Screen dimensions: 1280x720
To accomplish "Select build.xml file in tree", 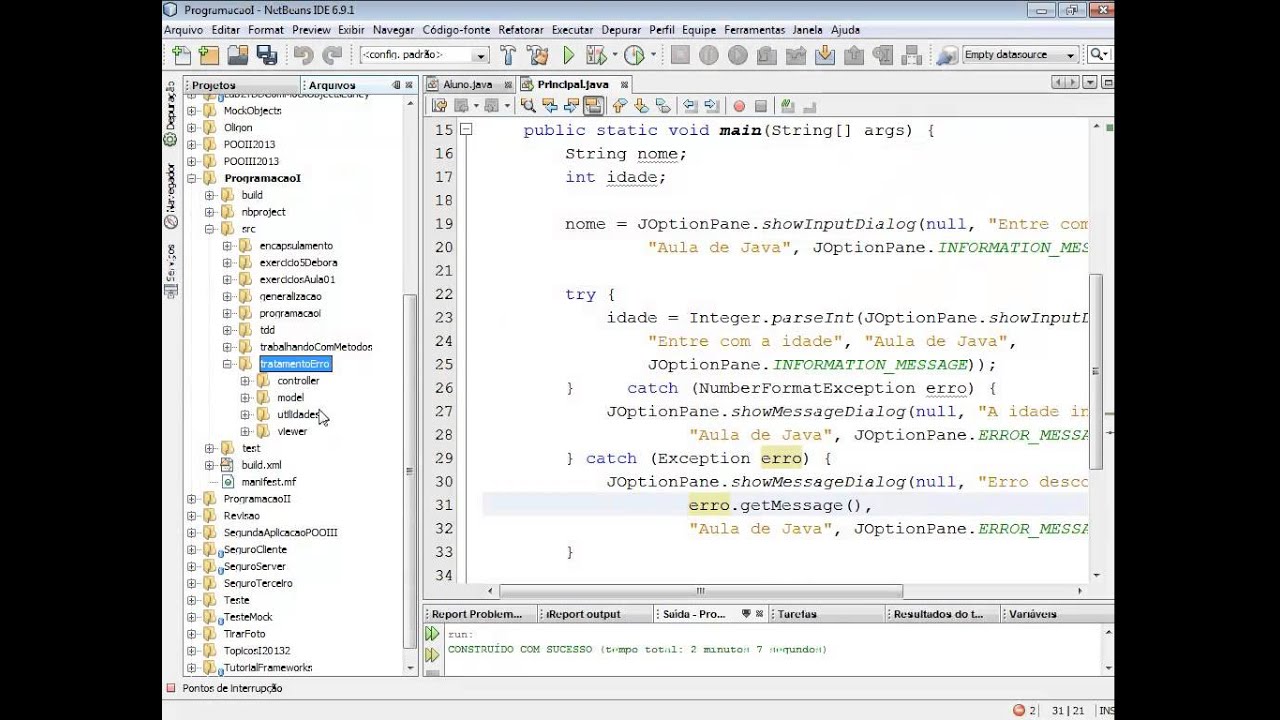I will click(261, 465).
